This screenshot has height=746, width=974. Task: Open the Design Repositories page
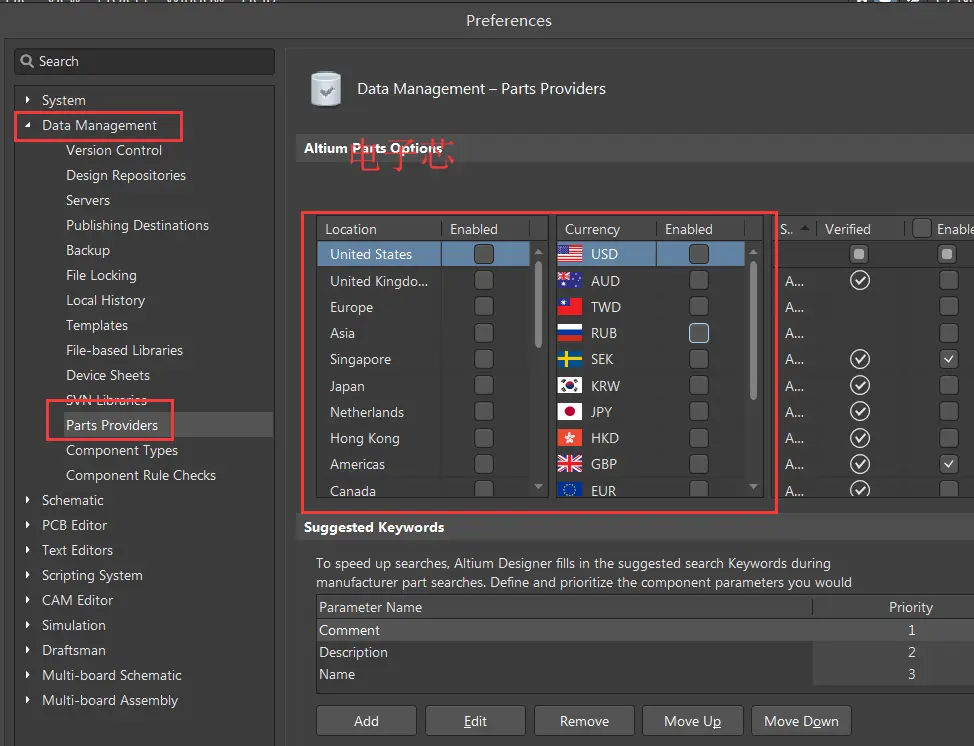126,175
